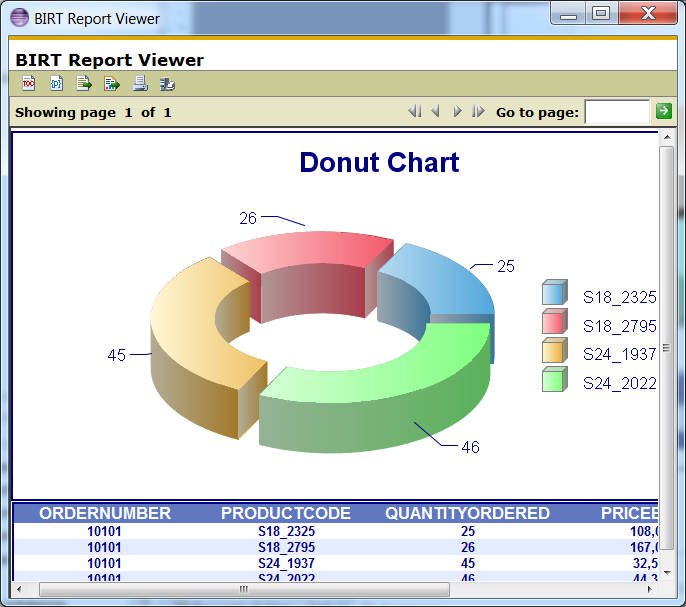The width and height of the screenshot is (686, 607).
Task: Go to first page arrow
Action: 415,112
